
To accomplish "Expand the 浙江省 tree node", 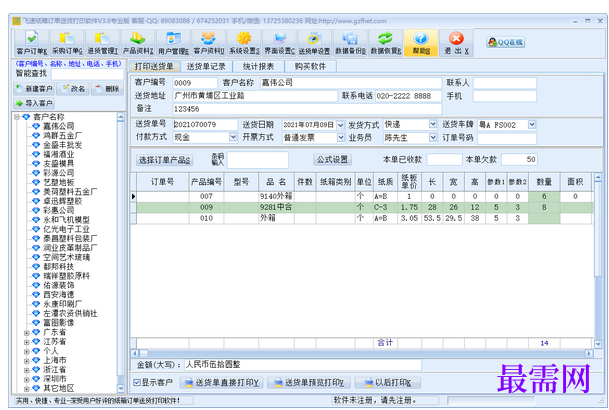I will pyautogui.click(x=26, y=370).
